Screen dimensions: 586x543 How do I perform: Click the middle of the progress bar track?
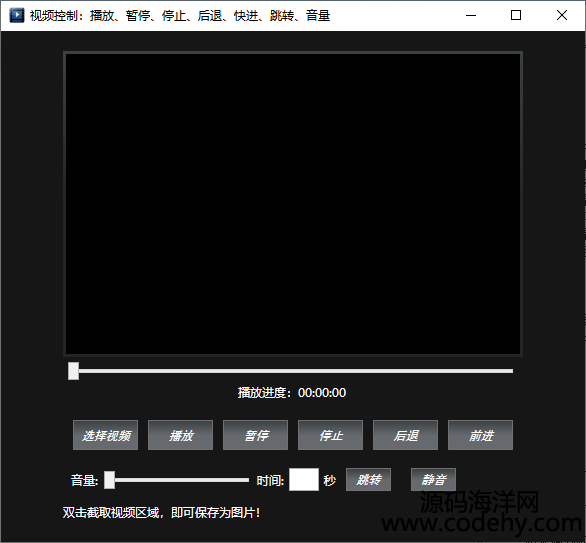(x=290, y=371)
